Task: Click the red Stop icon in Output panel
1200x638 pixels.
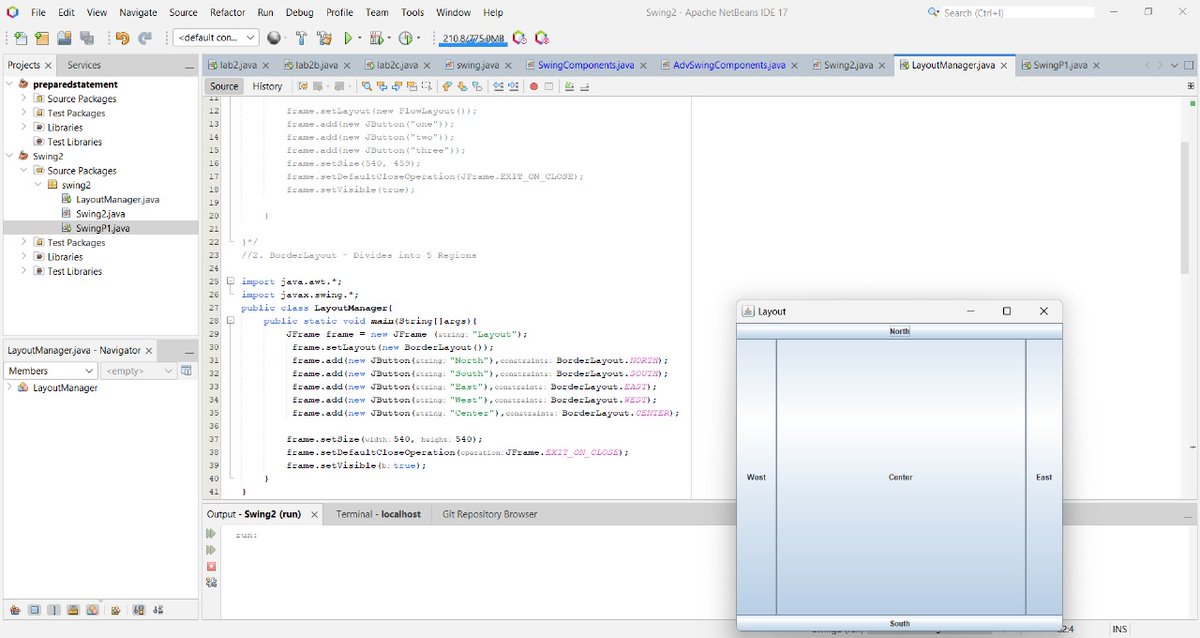Action: [x=211, y=566]
